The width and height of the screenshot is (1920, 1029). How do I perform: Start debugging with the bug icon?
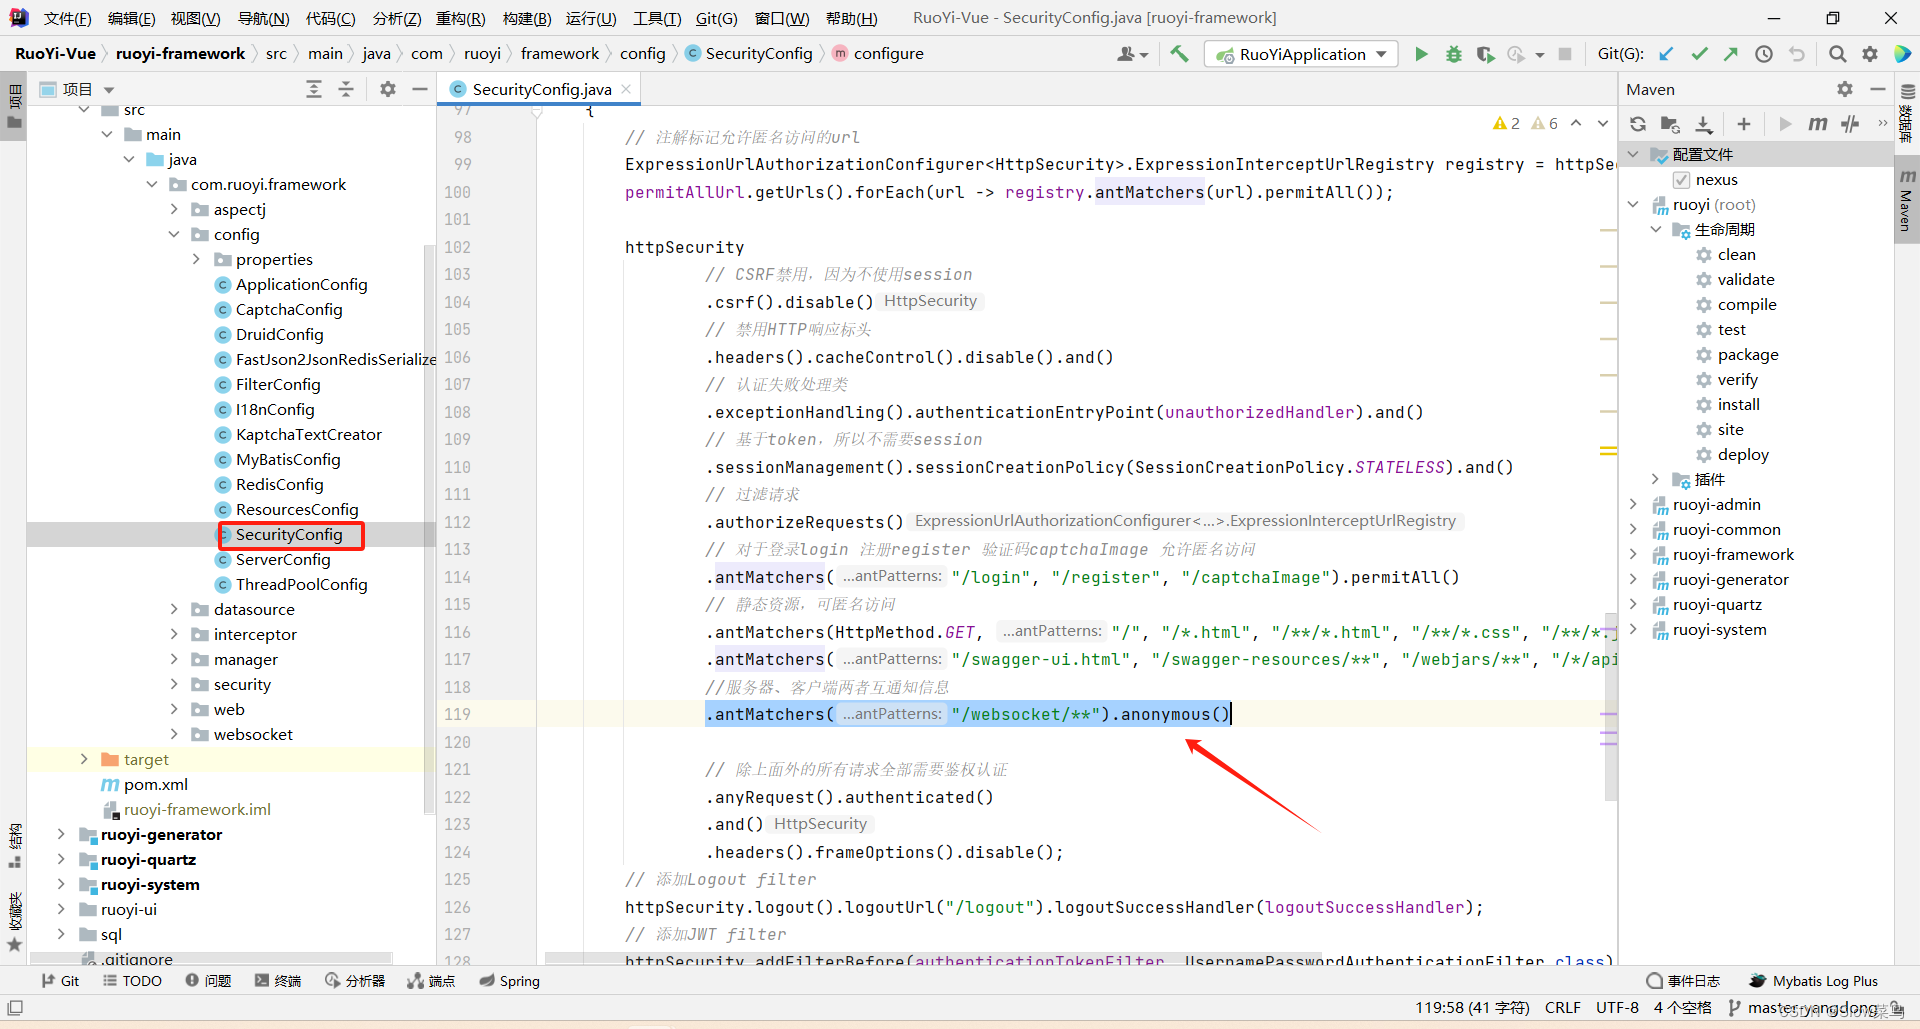tap(1454, 54)
